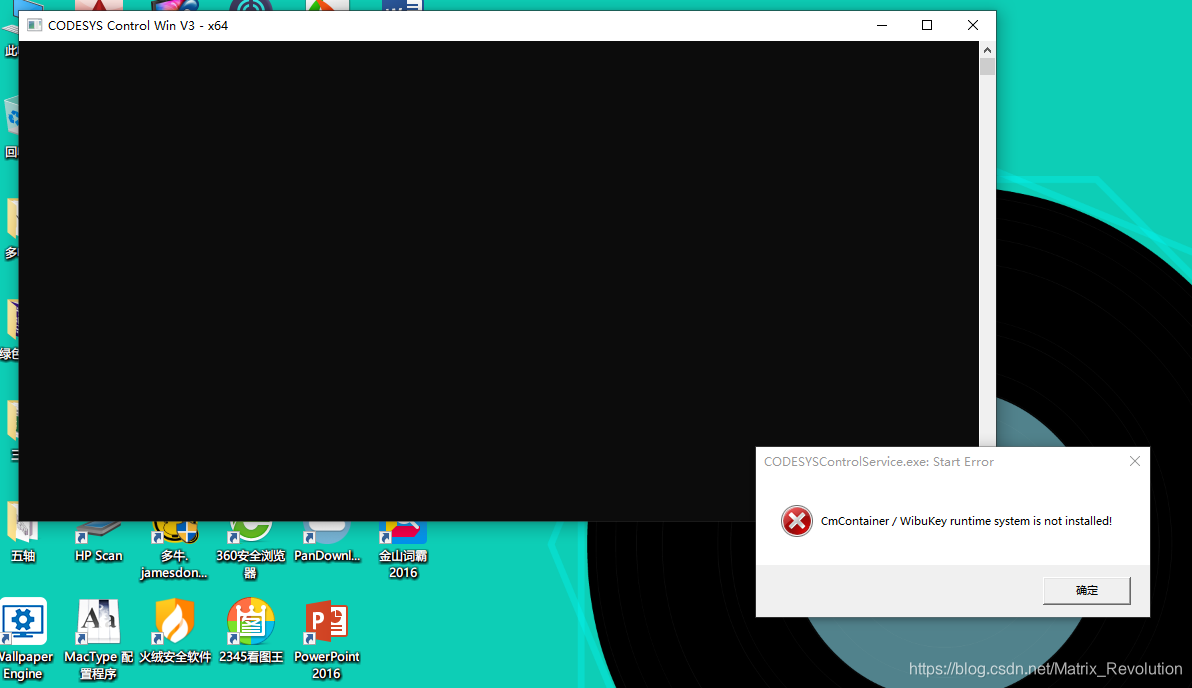Maximize the CODESYS Control Win window

[x=927, y=26]
